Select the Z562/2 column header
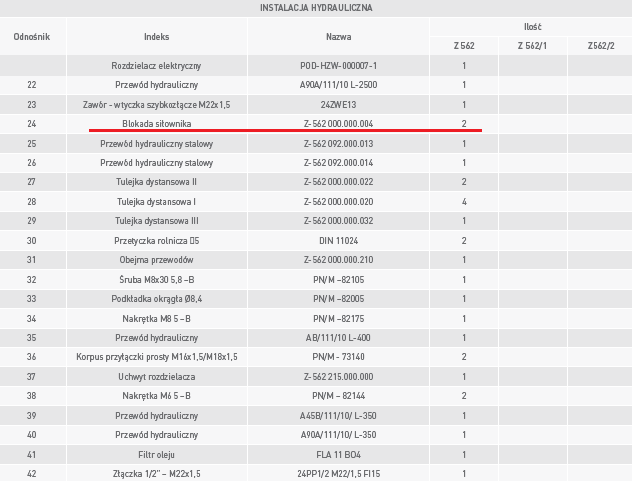This screenshot has height=481, width=632. tap(601, 46)
